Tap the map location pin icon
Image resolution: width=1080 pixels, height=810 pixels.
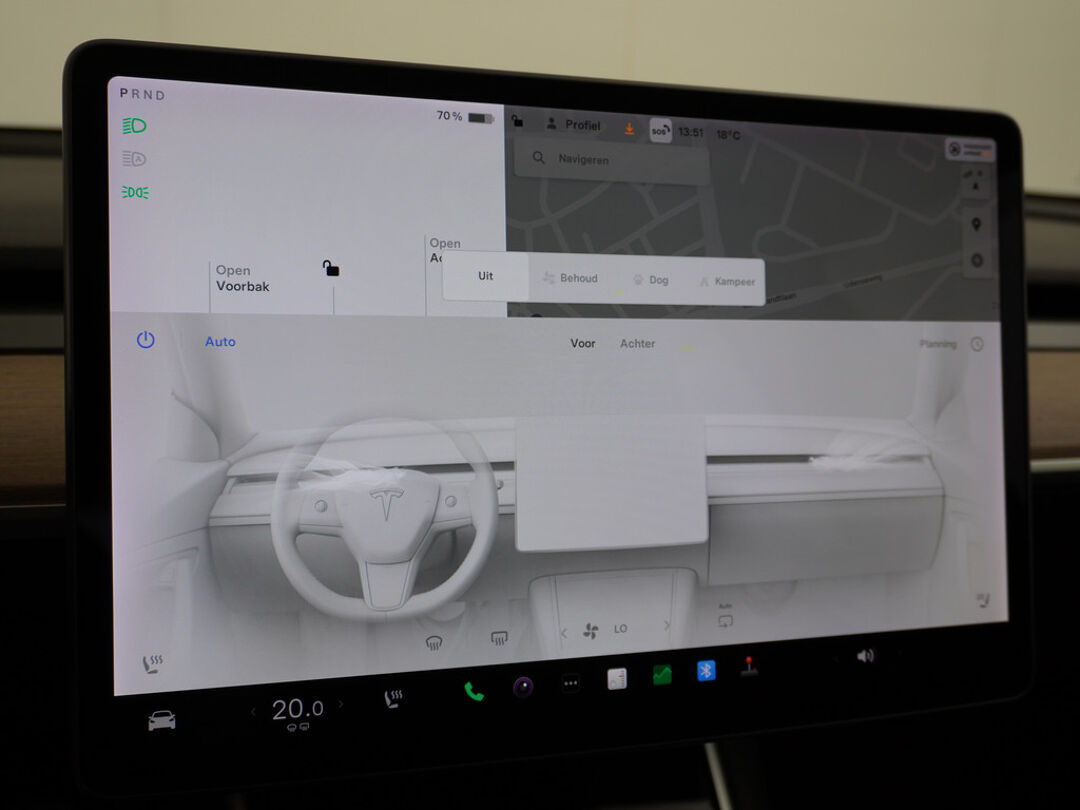pos(976,225)
